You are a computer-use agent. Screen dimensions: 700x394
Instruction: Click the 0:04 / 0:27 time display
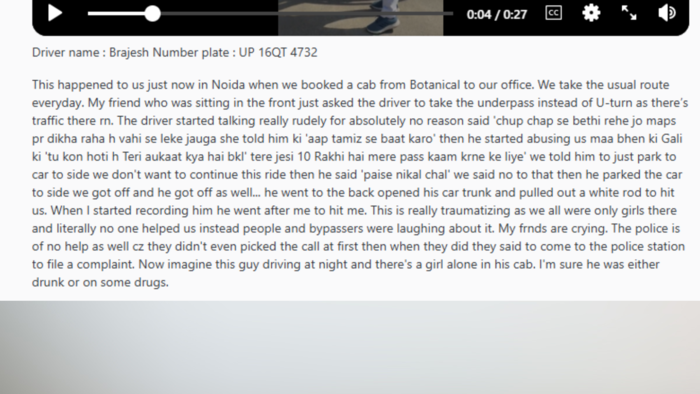pyautogui.click(x=496, y=14)
